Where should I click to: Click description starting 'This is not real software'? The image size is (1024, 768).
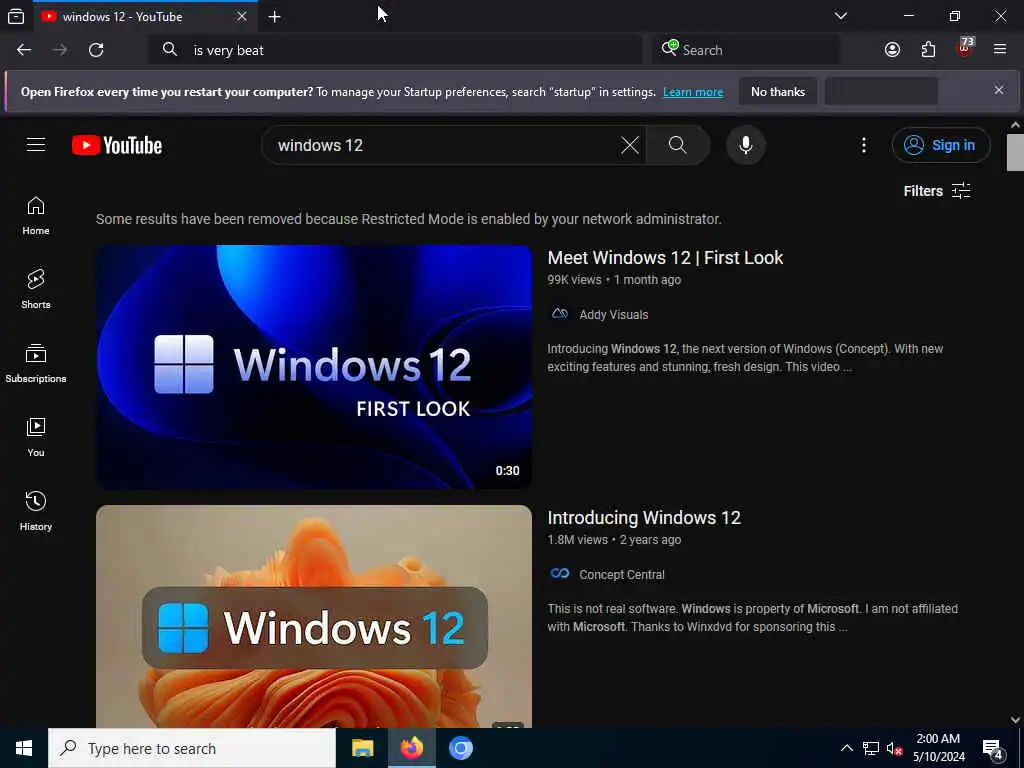[752, 617]
